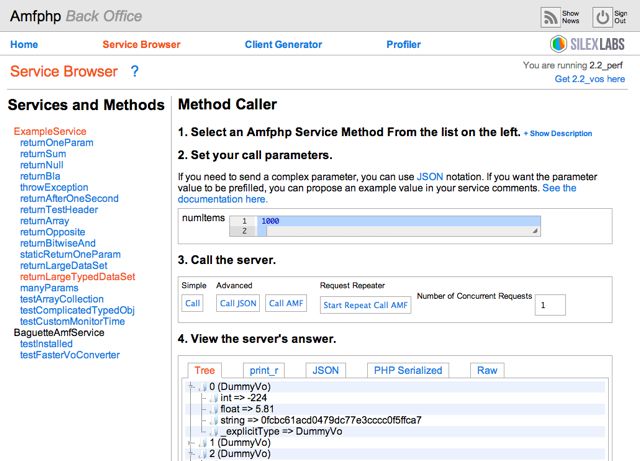Click the resize grip of numItems editor
640x461 pixels.
point(535,231)
